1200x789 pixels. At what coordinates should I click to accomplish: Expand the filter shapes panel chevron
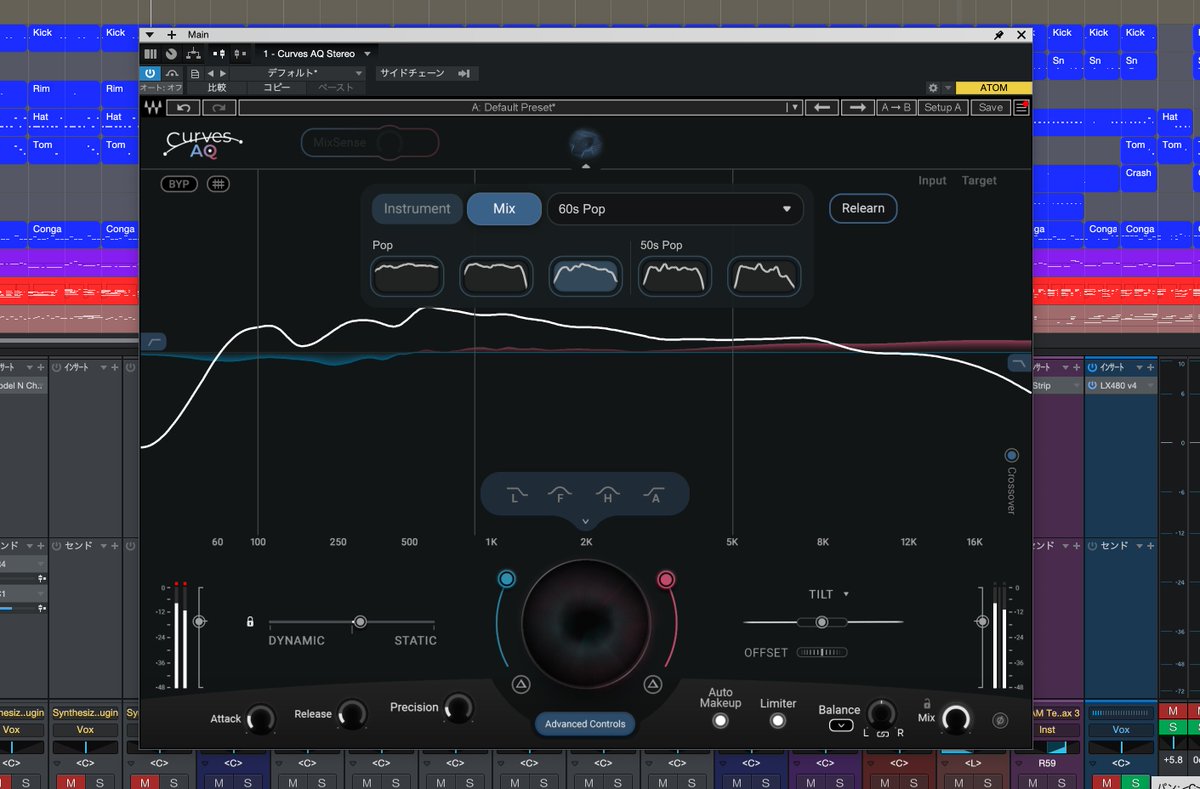pos(585,521)
